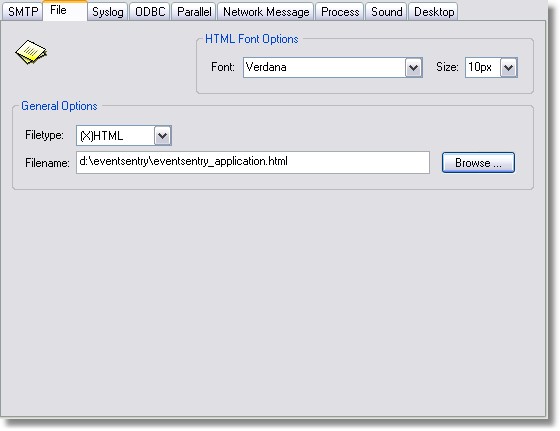
Task: Open the Network Message tab
Action: (x=266, y=12)
